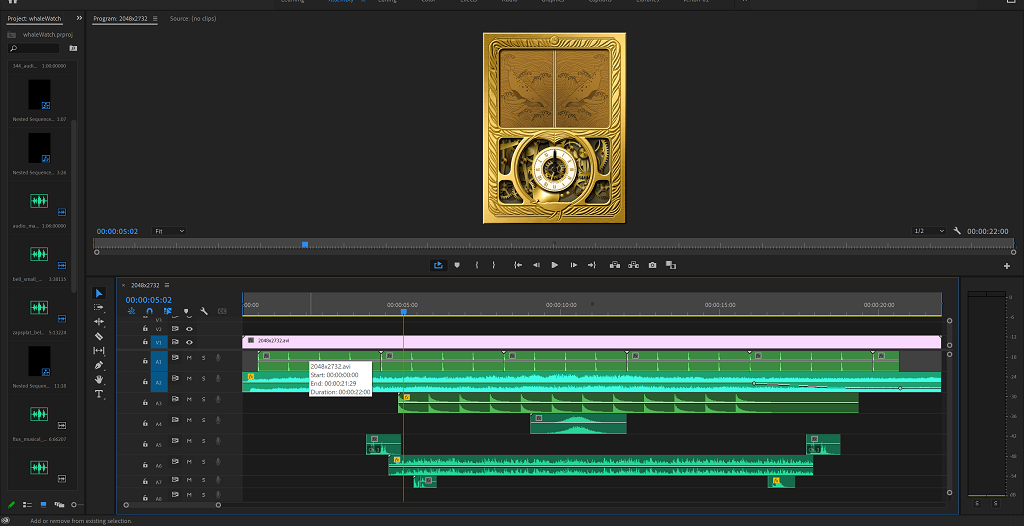Select the Type tool
1024x526 pixels.
point(99,394)
